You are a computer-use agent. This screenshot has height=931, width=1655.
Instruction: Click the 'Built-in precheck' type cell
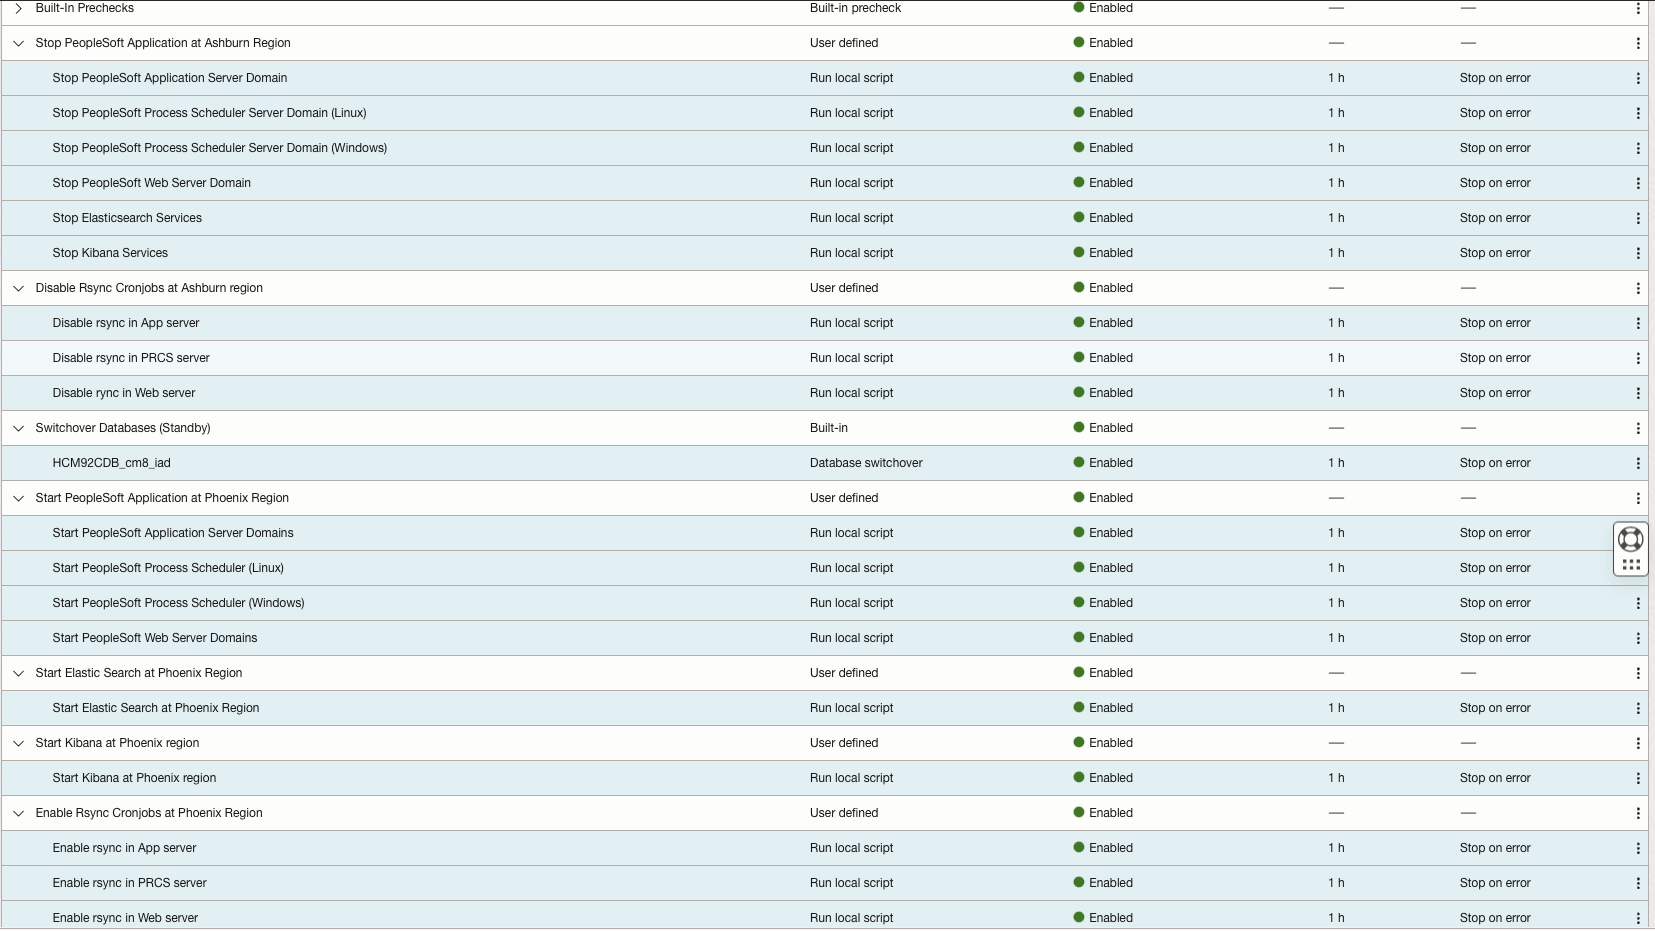855,8
